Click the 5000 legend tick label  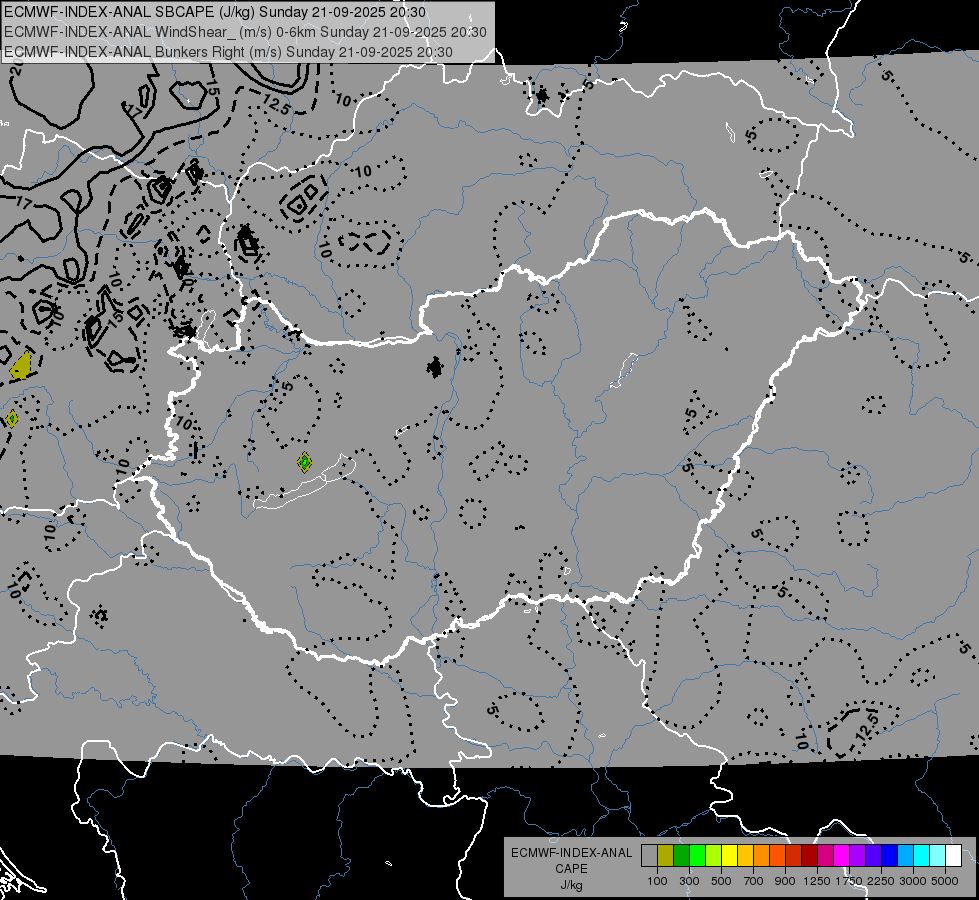click(945, 881)
